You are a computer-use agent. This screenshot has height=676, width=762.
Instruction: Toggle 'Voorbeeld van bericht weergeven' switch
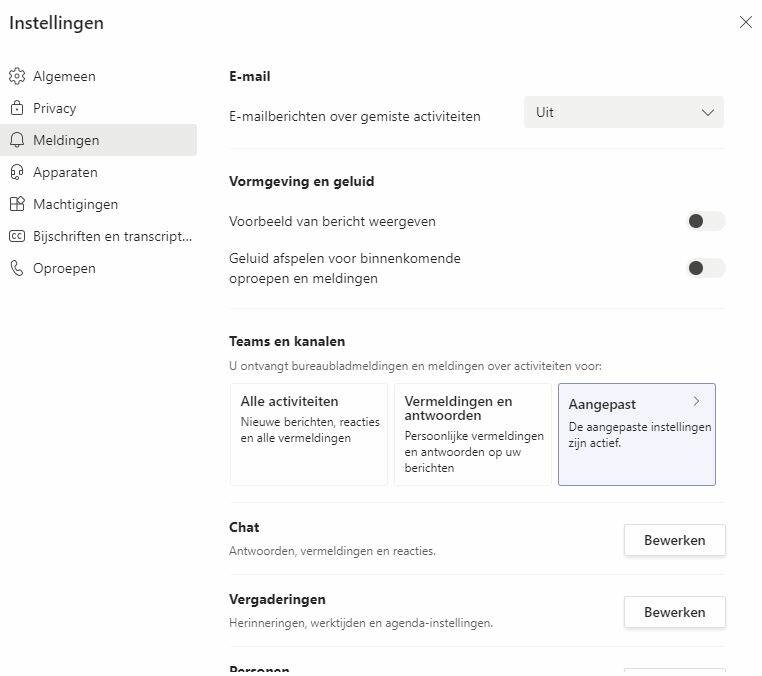coord(706,221)
